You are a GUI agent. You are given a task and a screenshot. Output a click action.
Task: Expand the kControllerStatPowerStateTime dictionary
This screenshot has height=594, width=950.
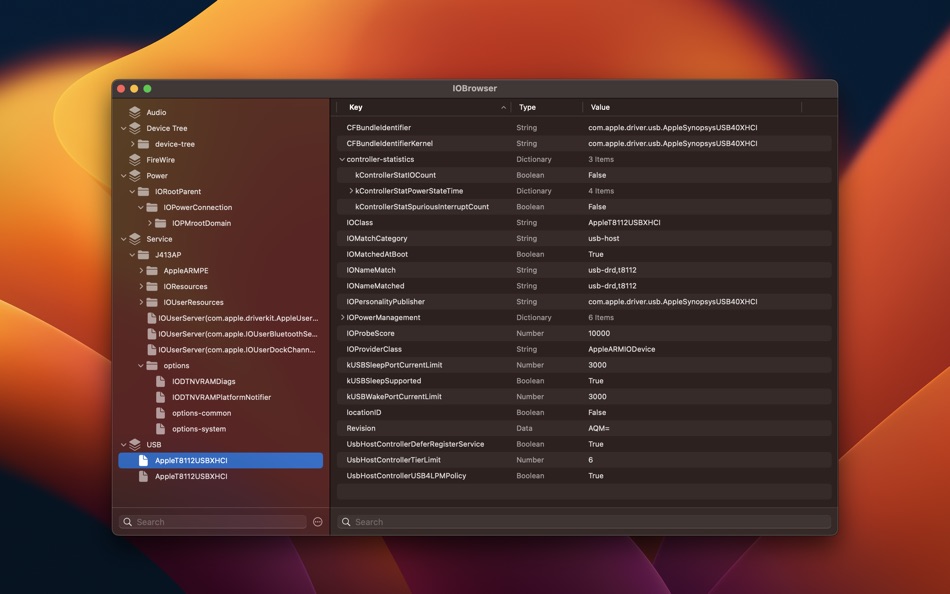click(351, 191)
